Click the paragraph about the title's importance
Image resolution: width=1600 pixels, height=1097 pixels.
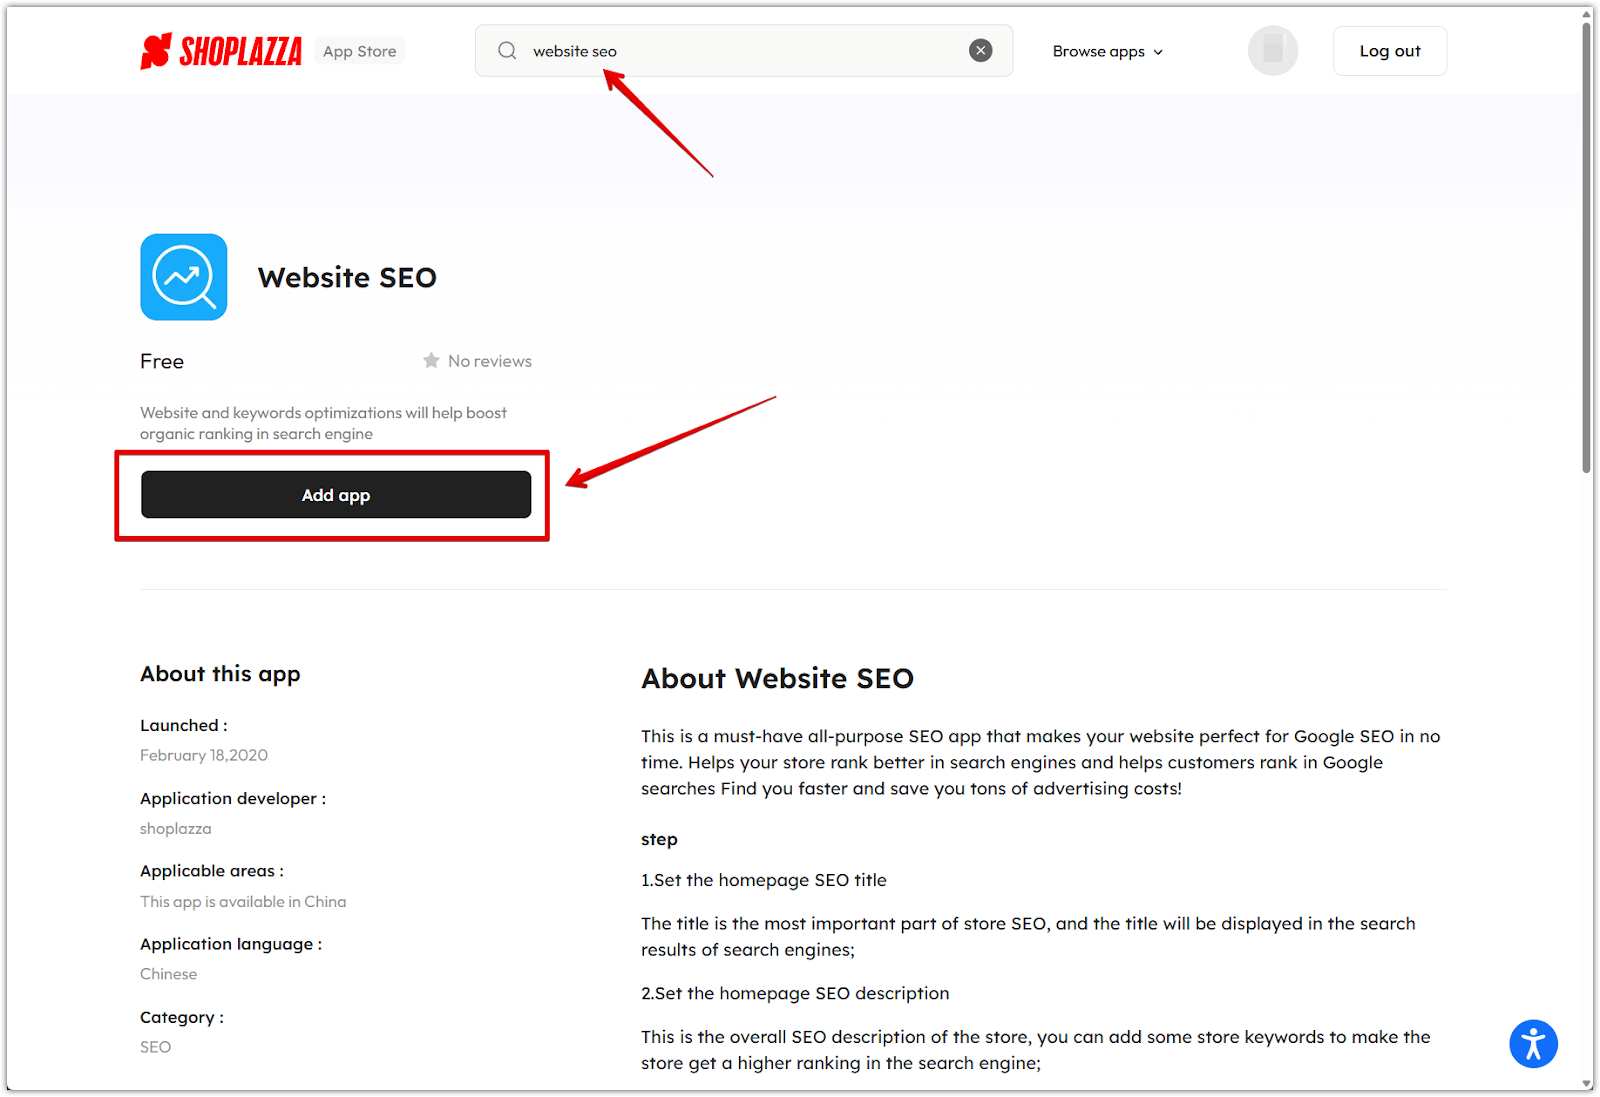[1028, 937]
